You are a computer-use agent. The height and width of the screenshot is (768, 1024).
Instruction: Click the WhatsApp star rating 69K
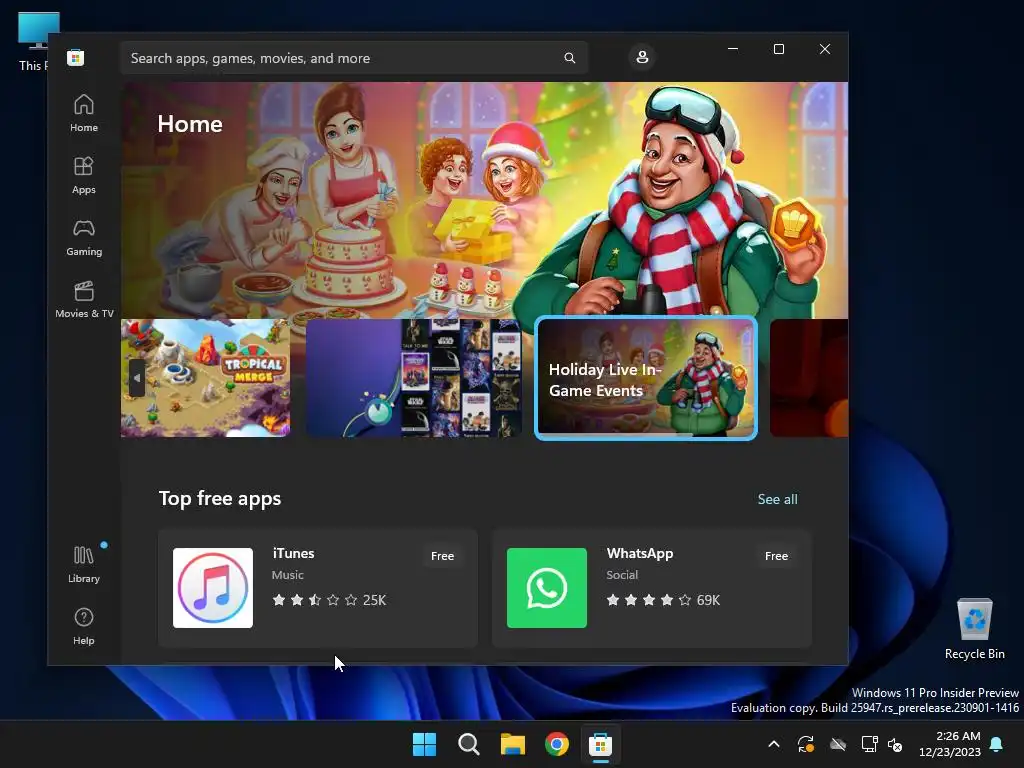(663, 600)
